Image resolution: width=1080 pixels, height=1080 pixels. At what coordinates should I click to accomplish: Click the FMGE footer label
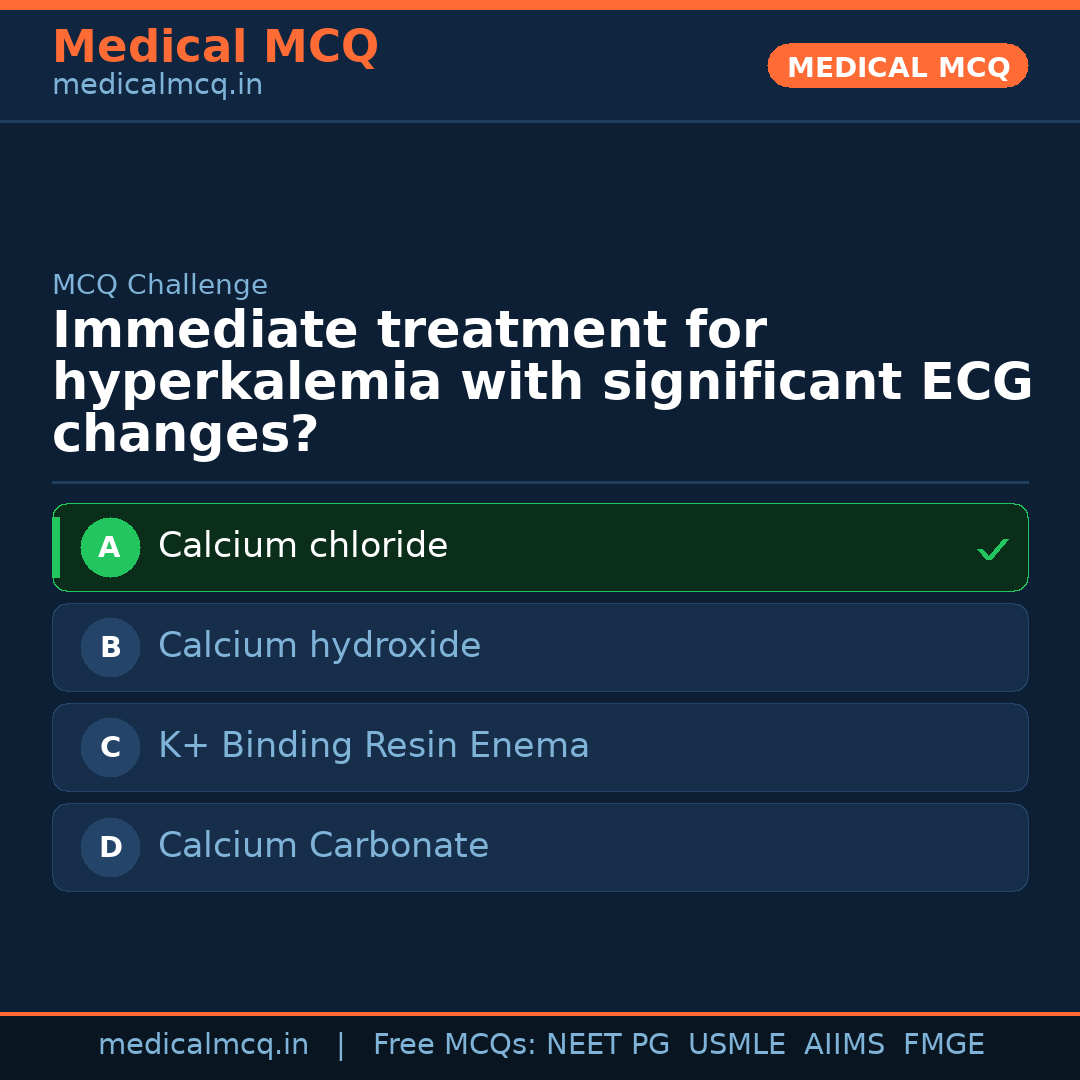(x=943, y=1045)
